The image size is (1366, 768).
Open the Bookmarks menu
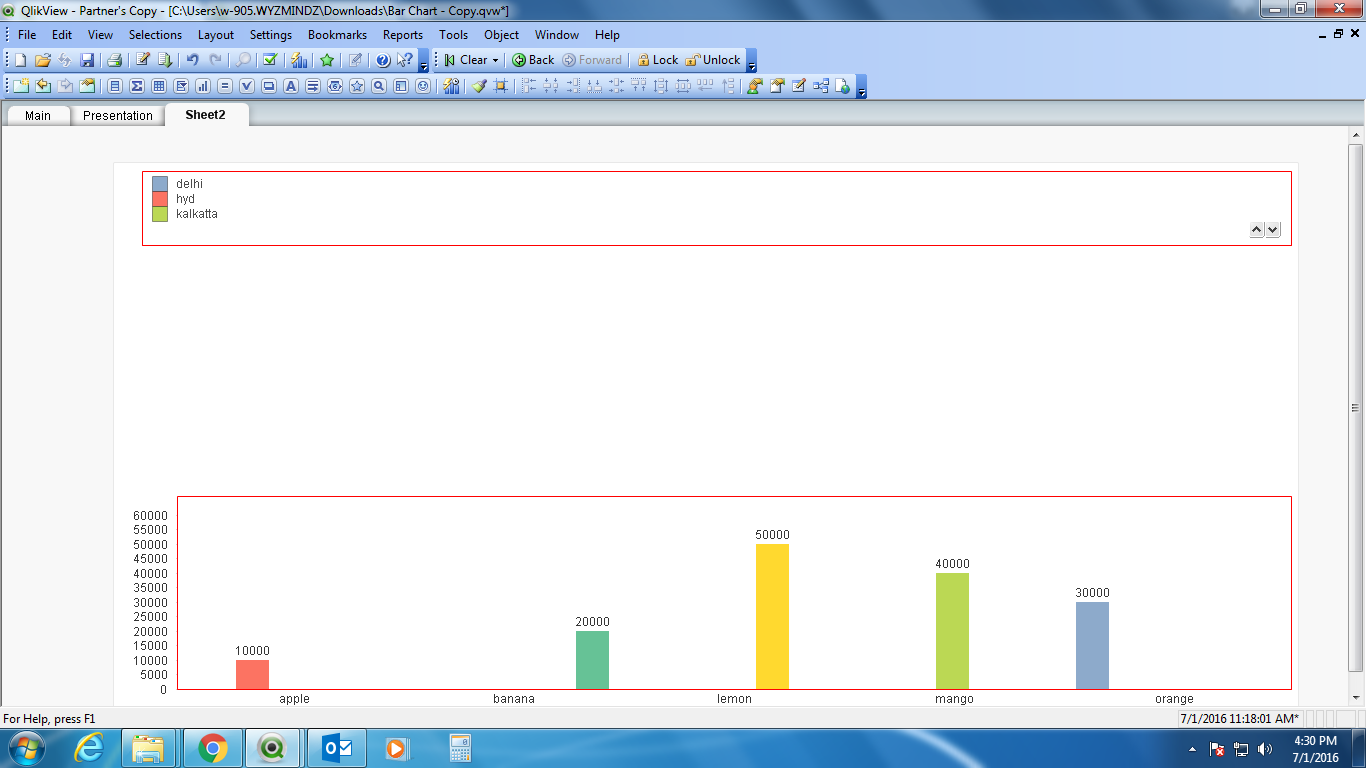337,35
